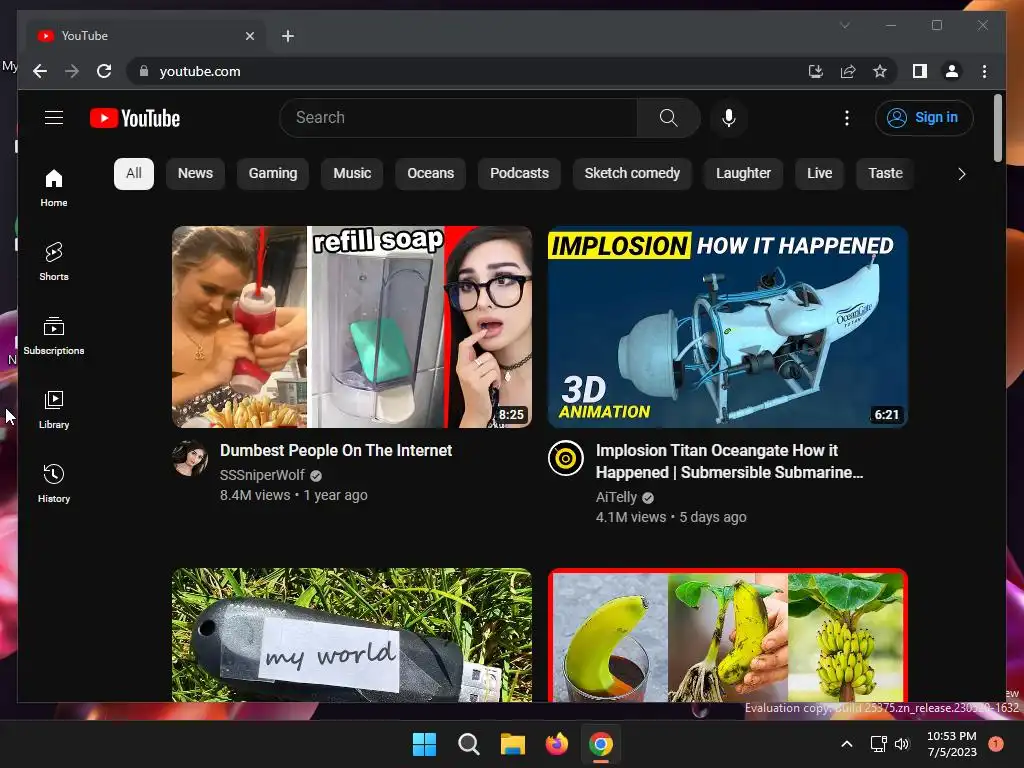This screenshot has height=768, width=1024.
Task: Click in the YouTube Search field
Action: (x=458, y=118)
